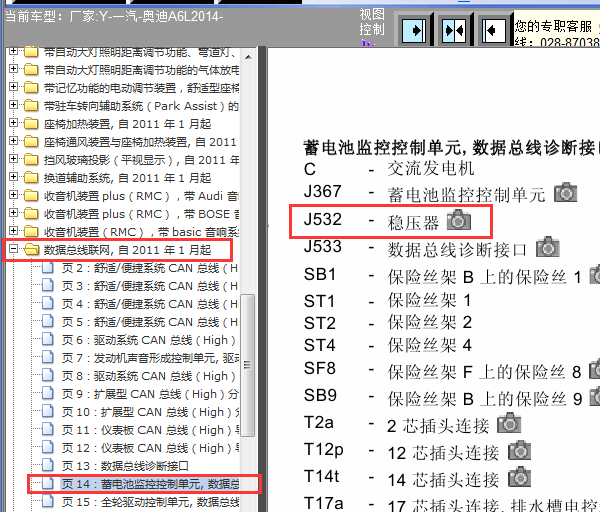
Task: Open 页 13 数据总线诊断接口
Action: tap(125, 466)
